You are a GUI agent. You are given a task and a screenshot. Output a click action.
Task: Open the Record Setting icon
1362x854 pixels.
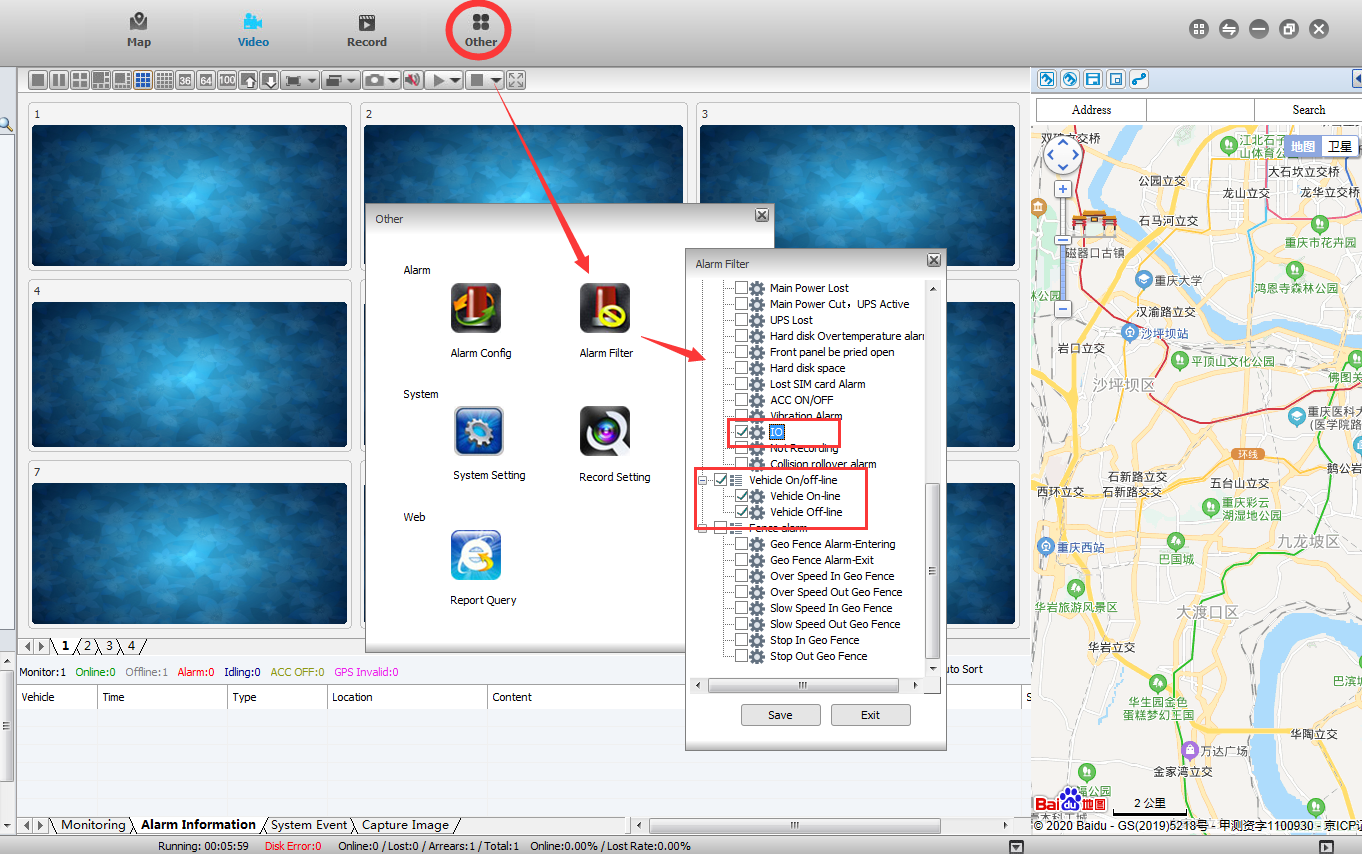pyautogui.click(x=605, y=431)
